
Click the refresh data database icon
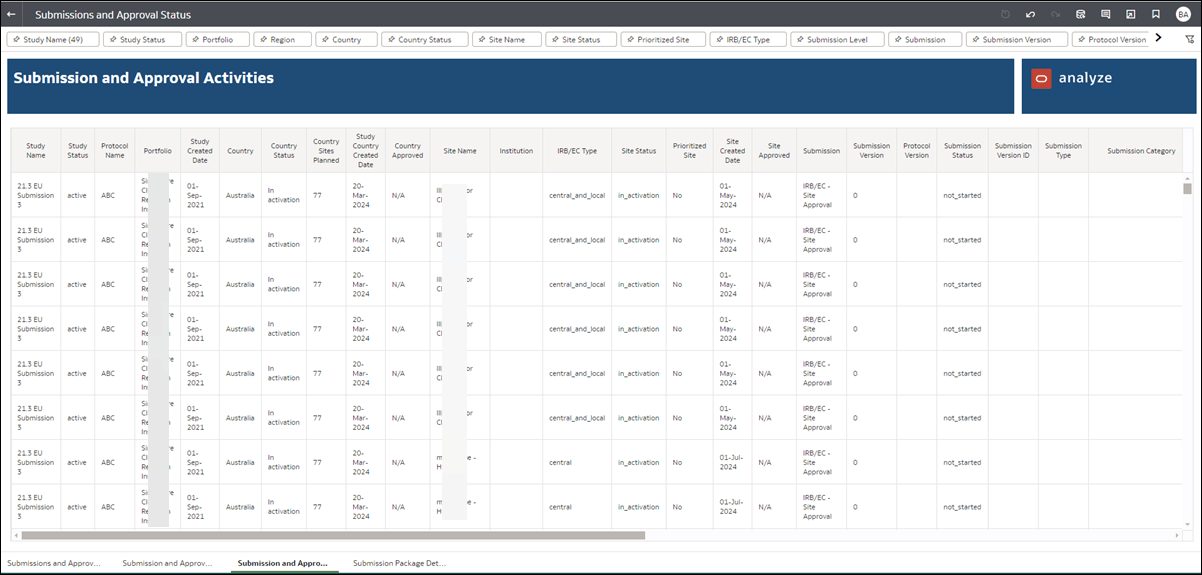click(x=1080, y=15)
